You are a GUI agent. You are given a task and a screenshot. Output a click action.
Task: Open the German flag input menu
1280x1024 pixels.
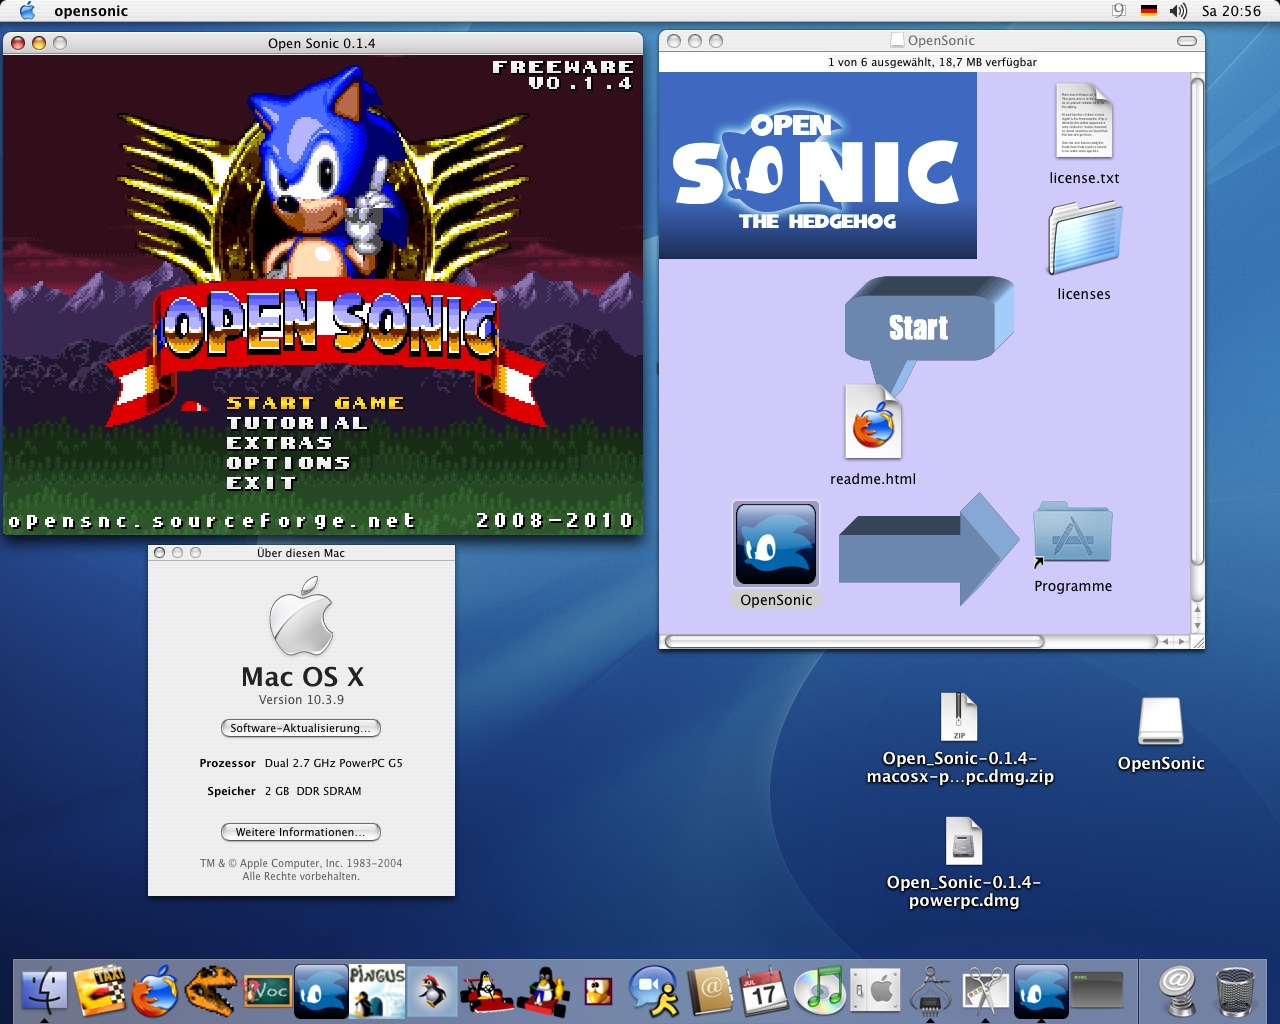click(1149, 11)
